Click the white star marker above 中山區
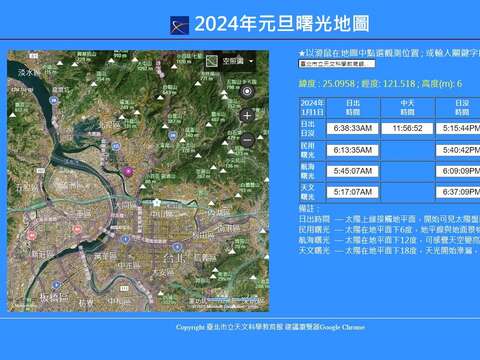Viewport: 480px width, 360px height. (x=156, y=202)
